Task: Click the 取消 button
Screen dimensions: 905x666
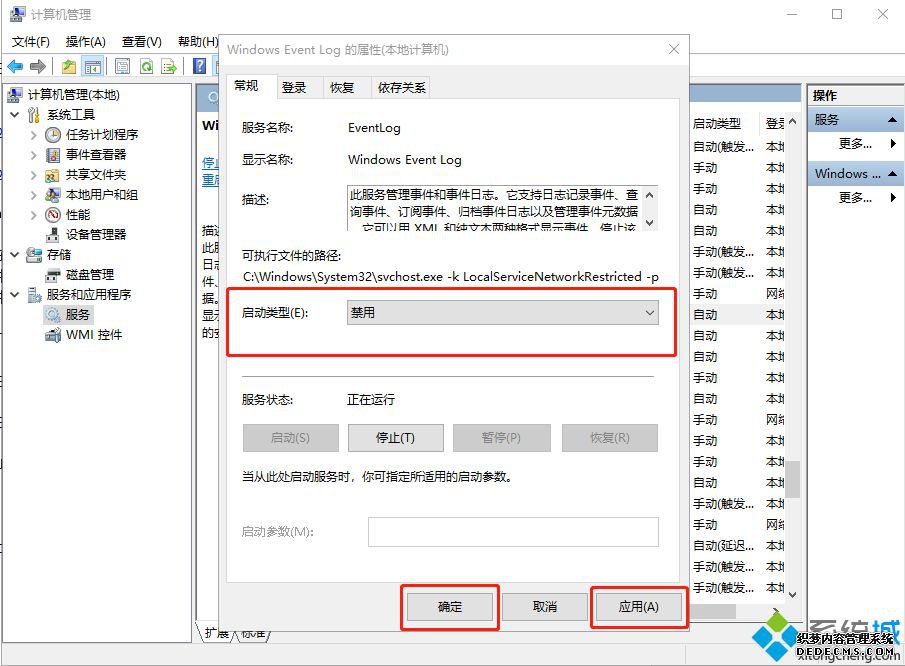Action: (544, 607)
